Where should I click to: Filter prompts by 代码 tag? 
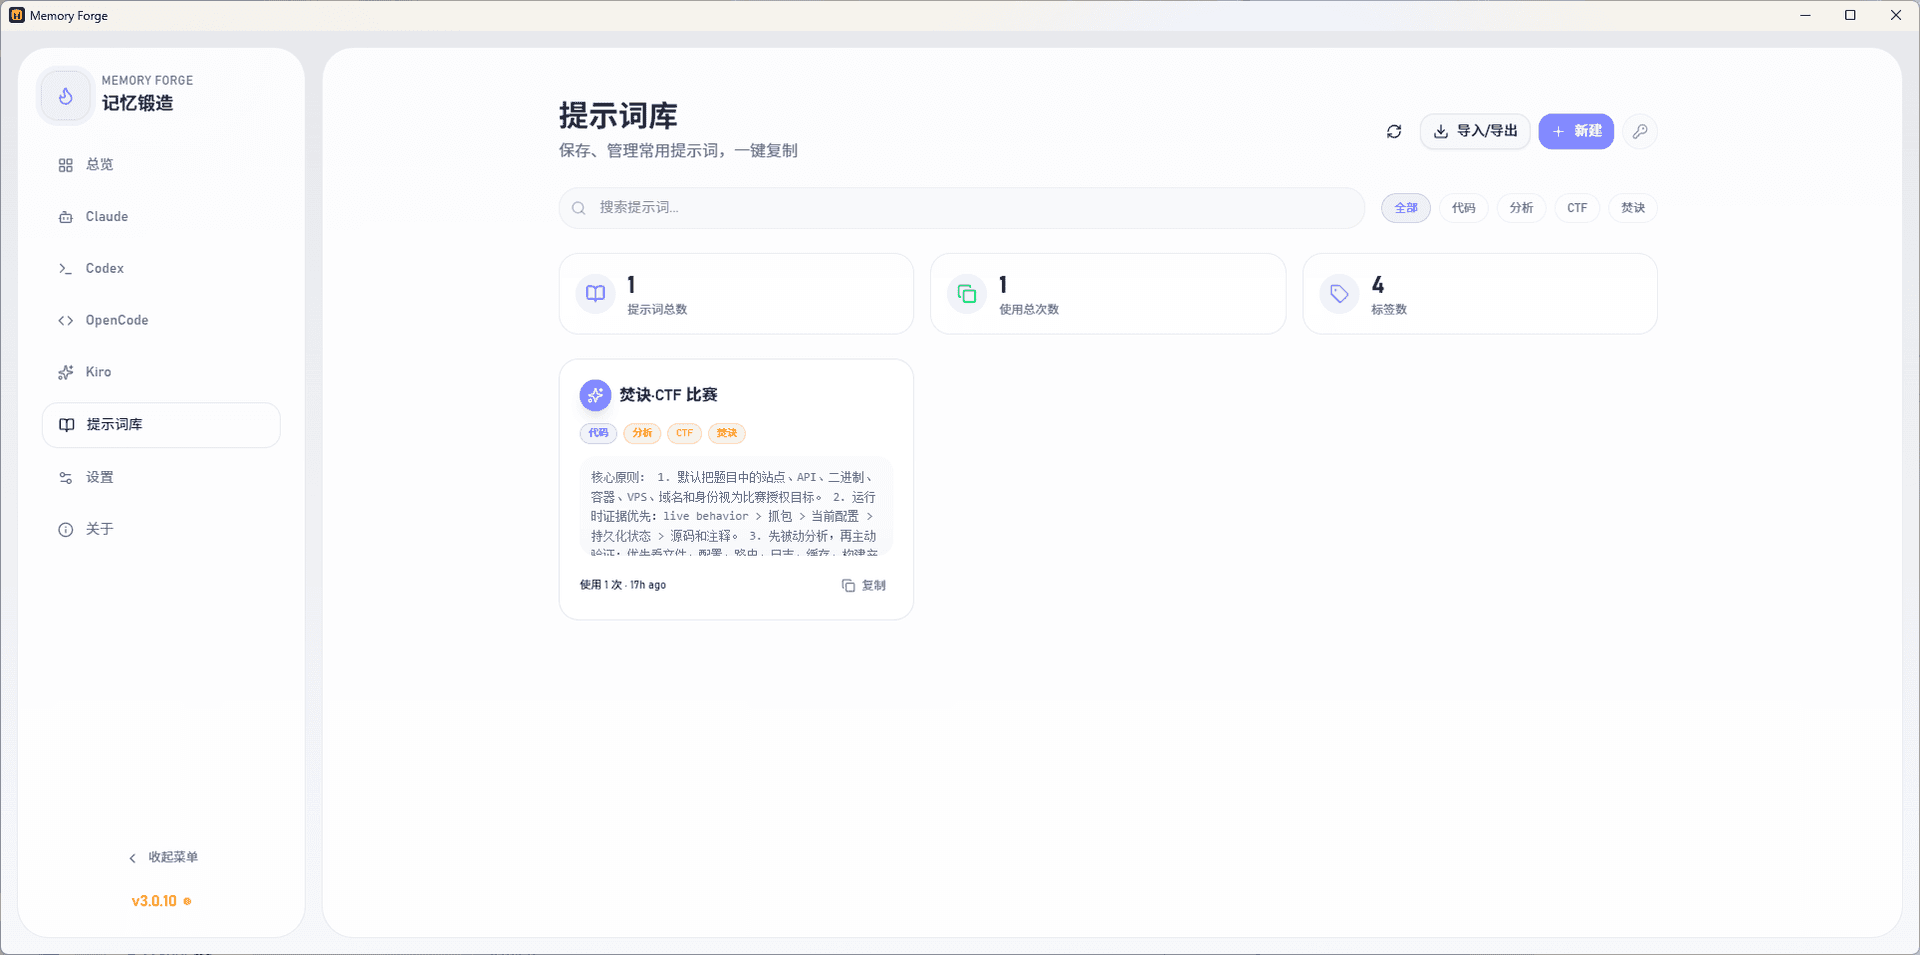1463,208
